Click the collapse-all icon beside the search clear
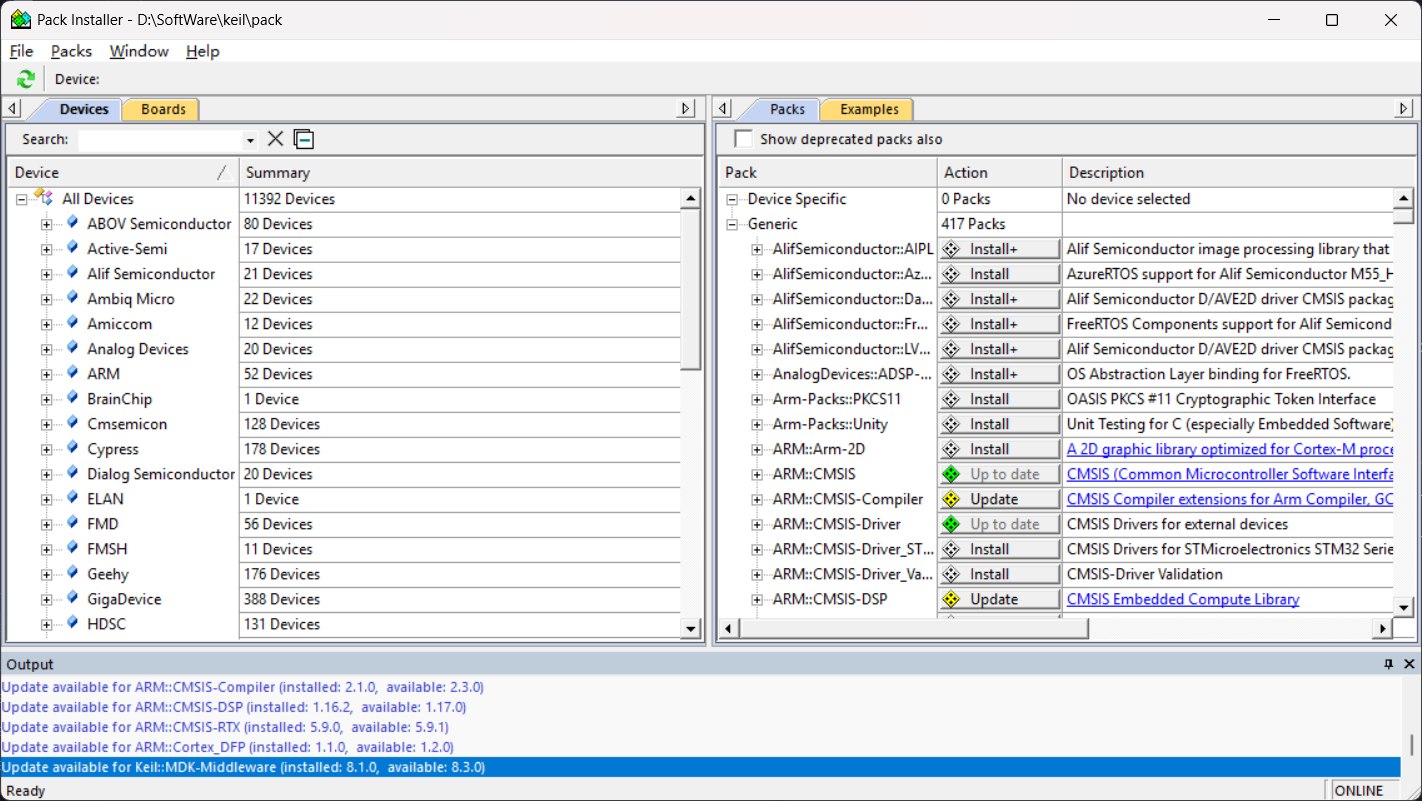 click(x=304, y=139)
